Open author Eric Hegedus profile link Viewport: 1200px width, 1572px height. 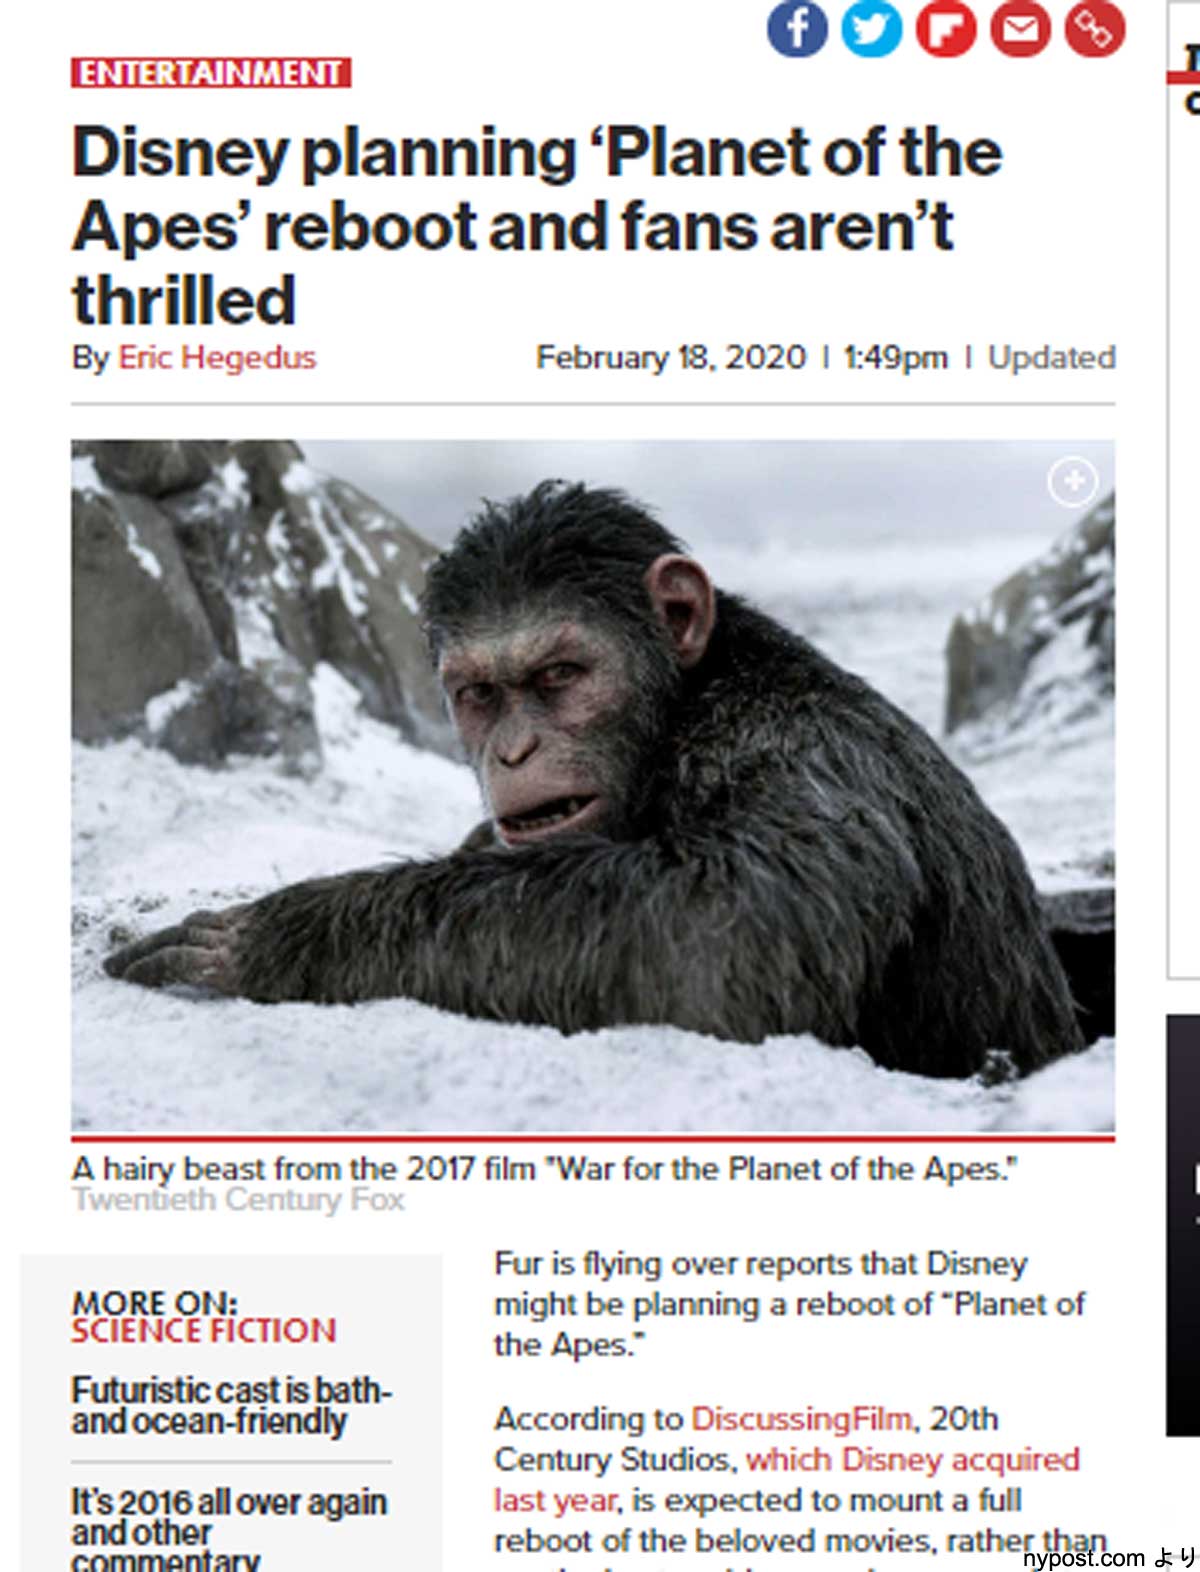pyautogui.click(x=217, y=357)
